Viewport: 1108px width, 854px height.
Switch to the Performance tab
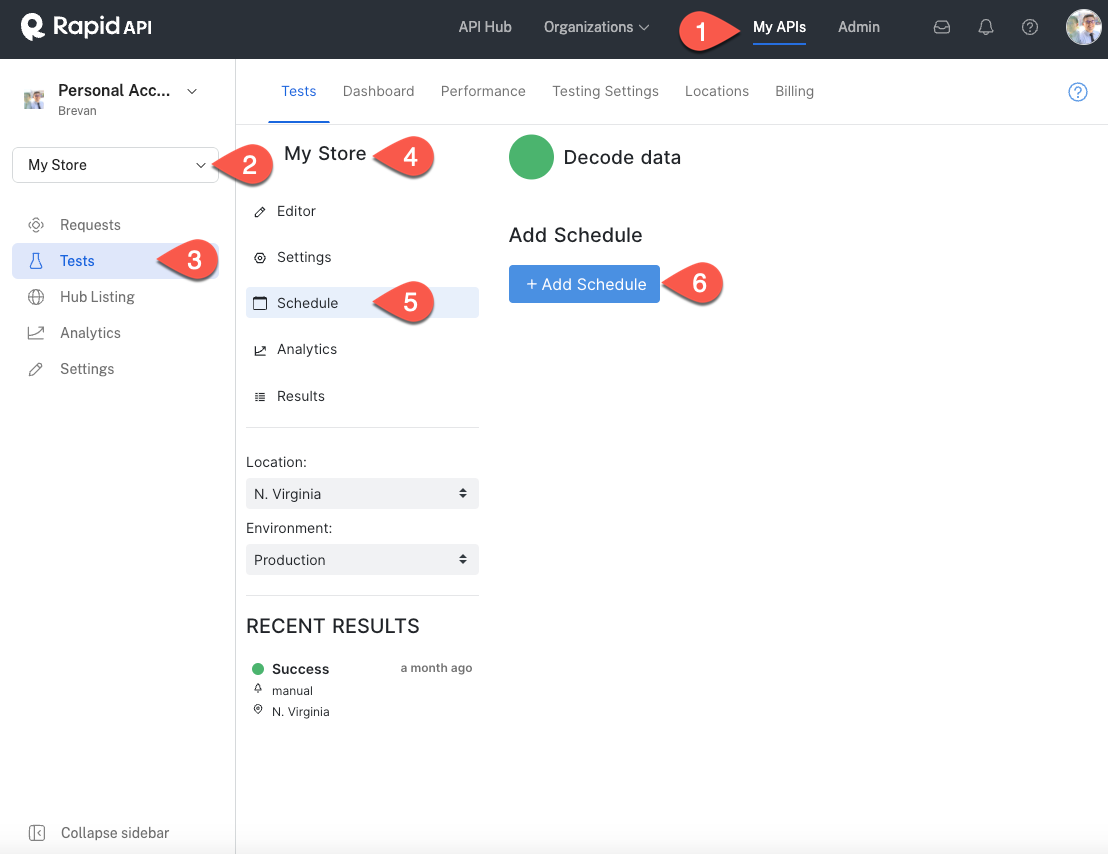[x=483, y=91]
